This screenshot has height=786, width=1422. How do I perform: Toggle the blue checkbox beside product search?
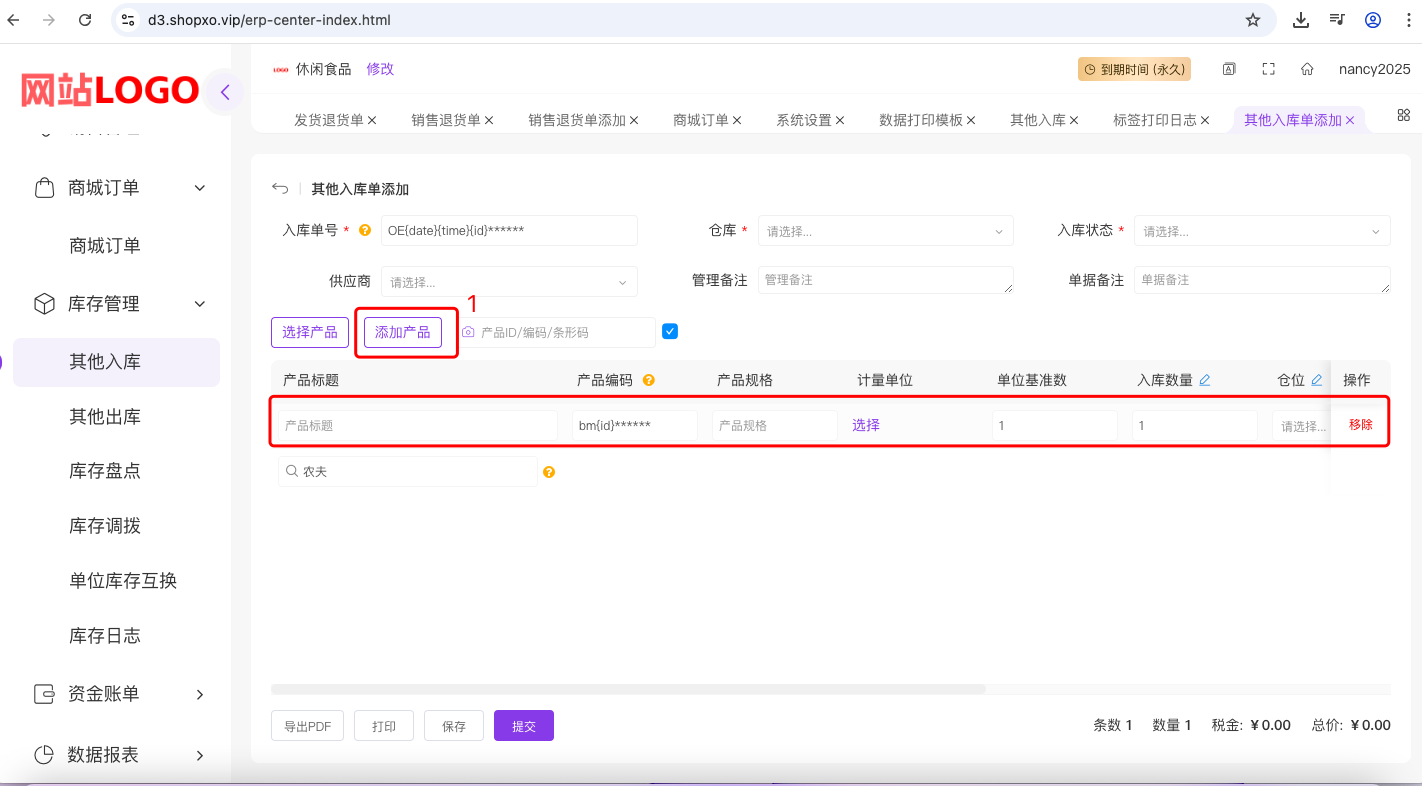(670, 331)
